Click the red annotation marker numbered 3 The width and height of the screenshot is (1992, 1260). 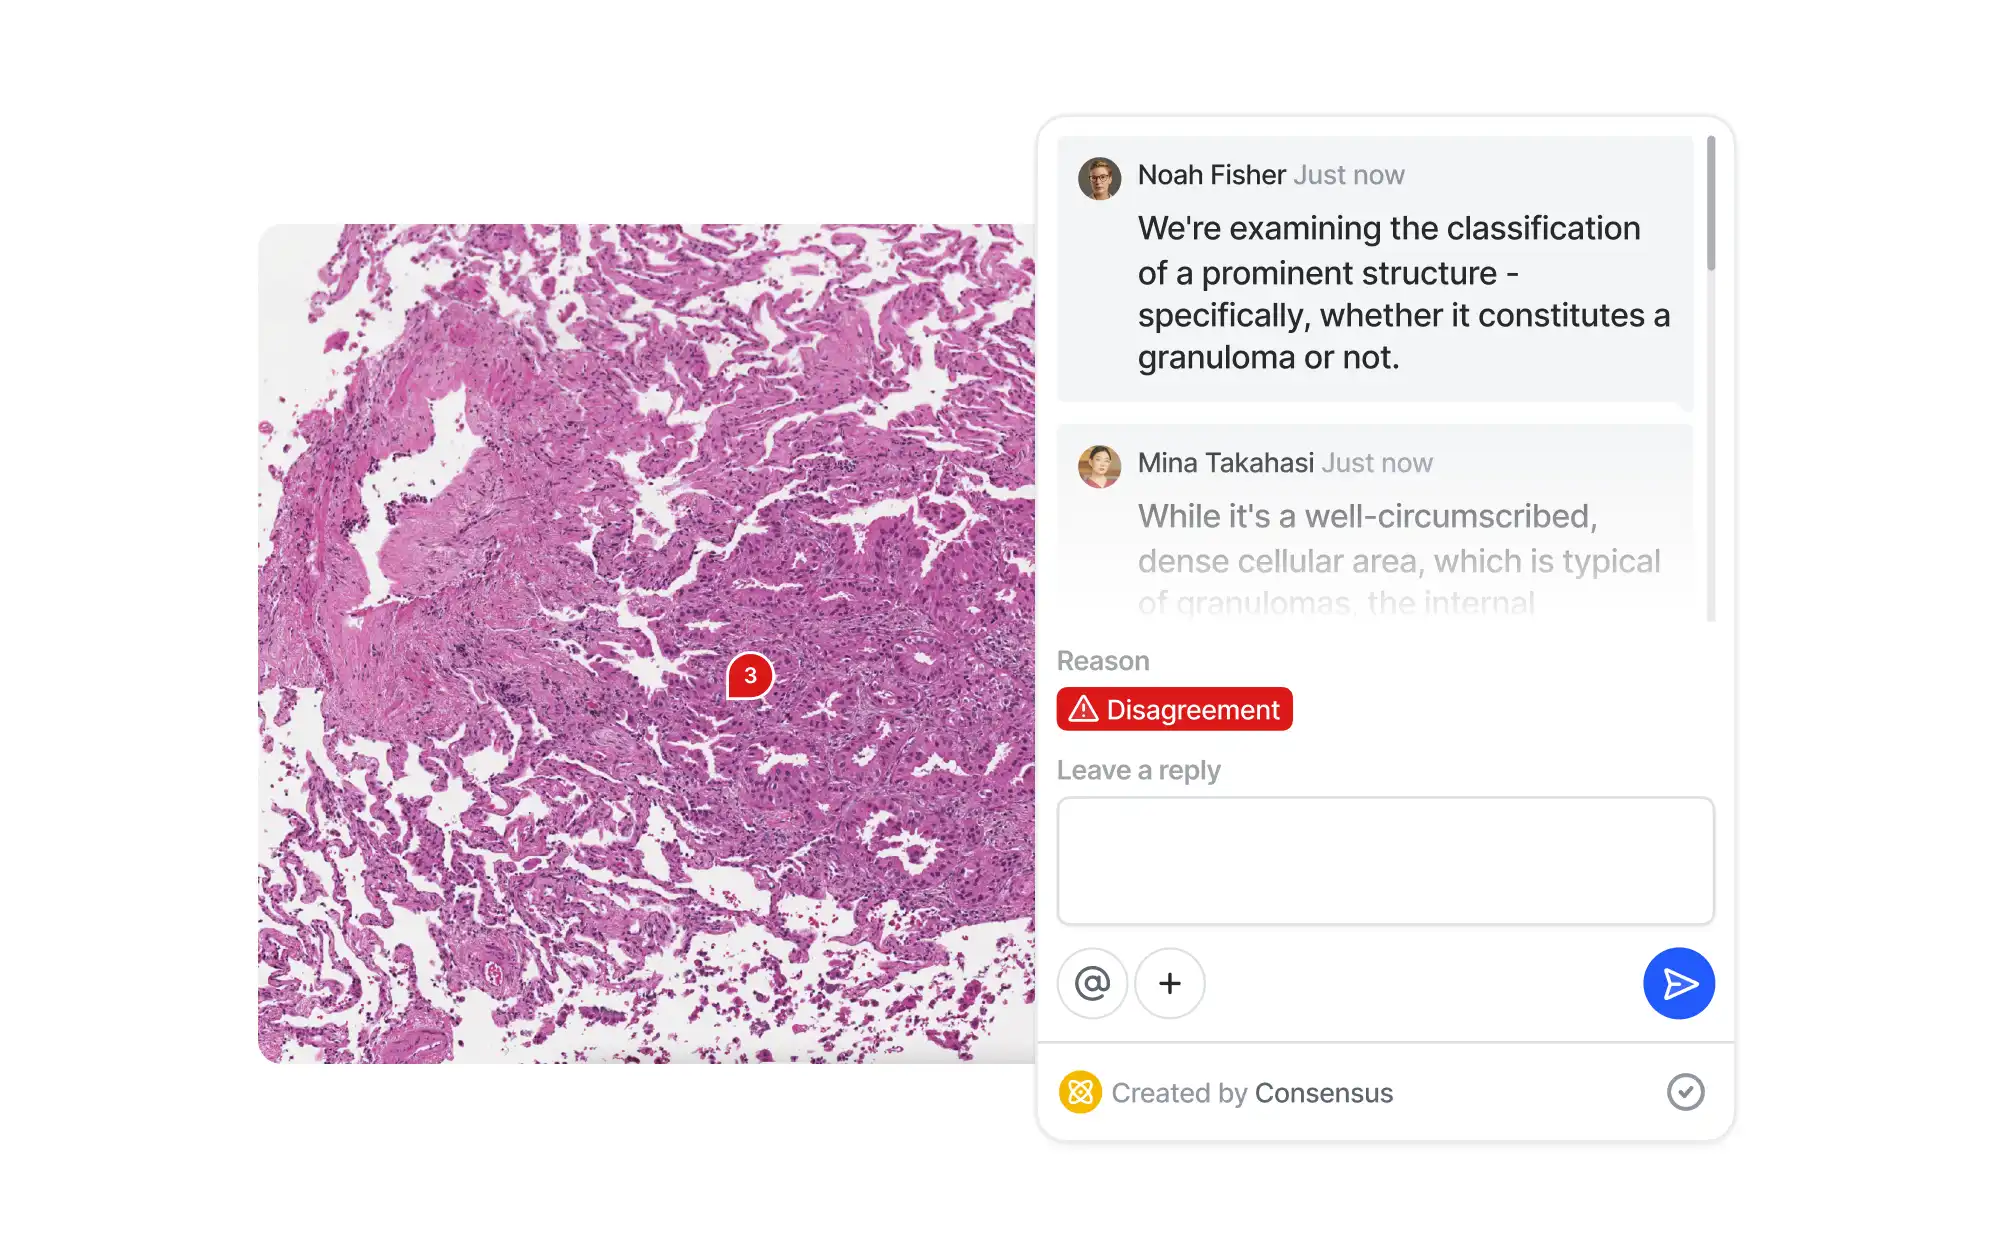coord(750,676)
